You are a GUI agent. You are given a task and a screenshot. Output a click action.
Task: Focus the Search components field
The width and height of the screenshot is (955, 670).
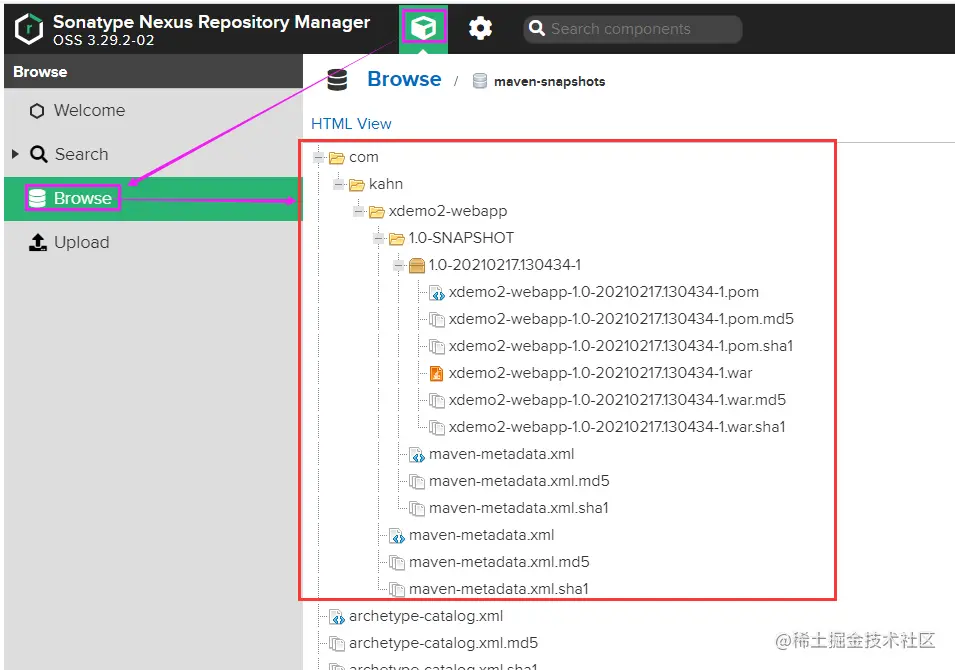tap(632, 29)
